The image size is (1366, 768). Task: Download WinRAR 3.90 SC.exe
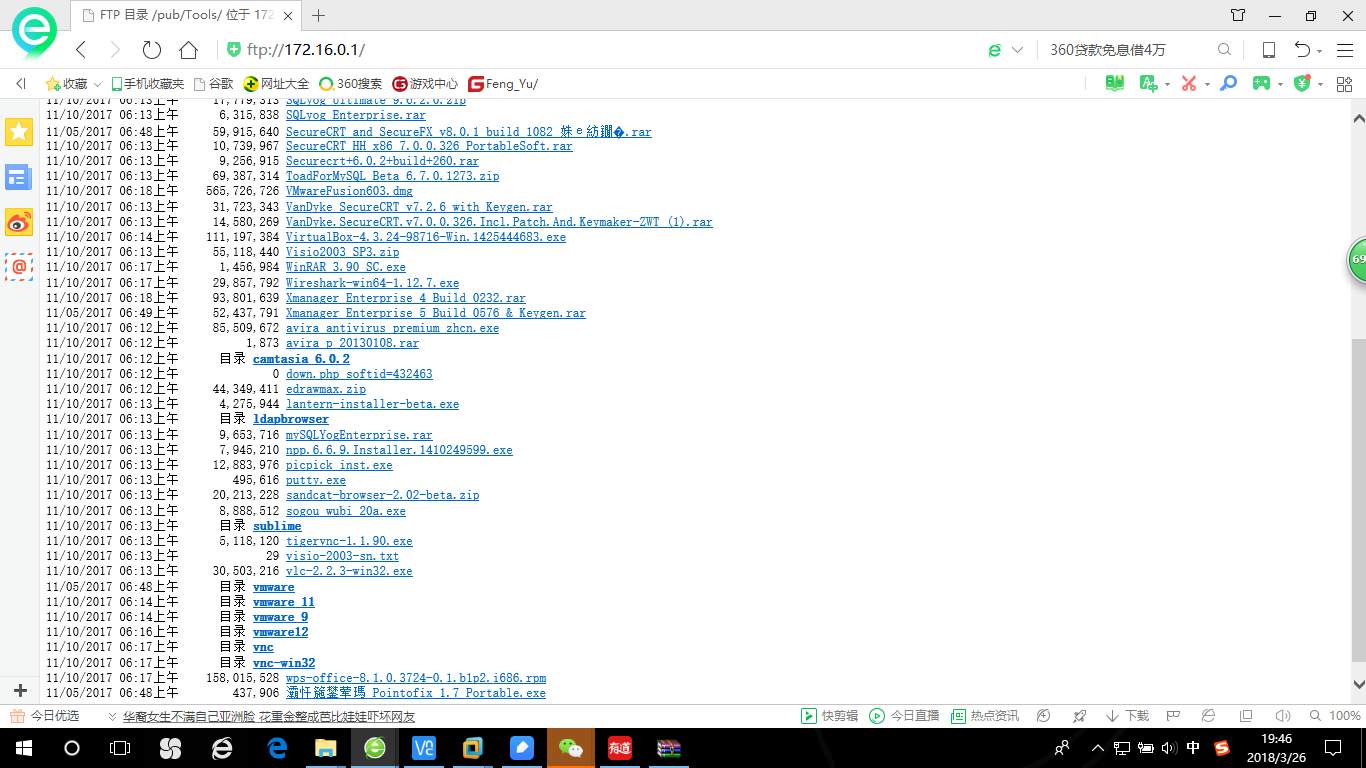pyautogui.click(x=346, y=267)
